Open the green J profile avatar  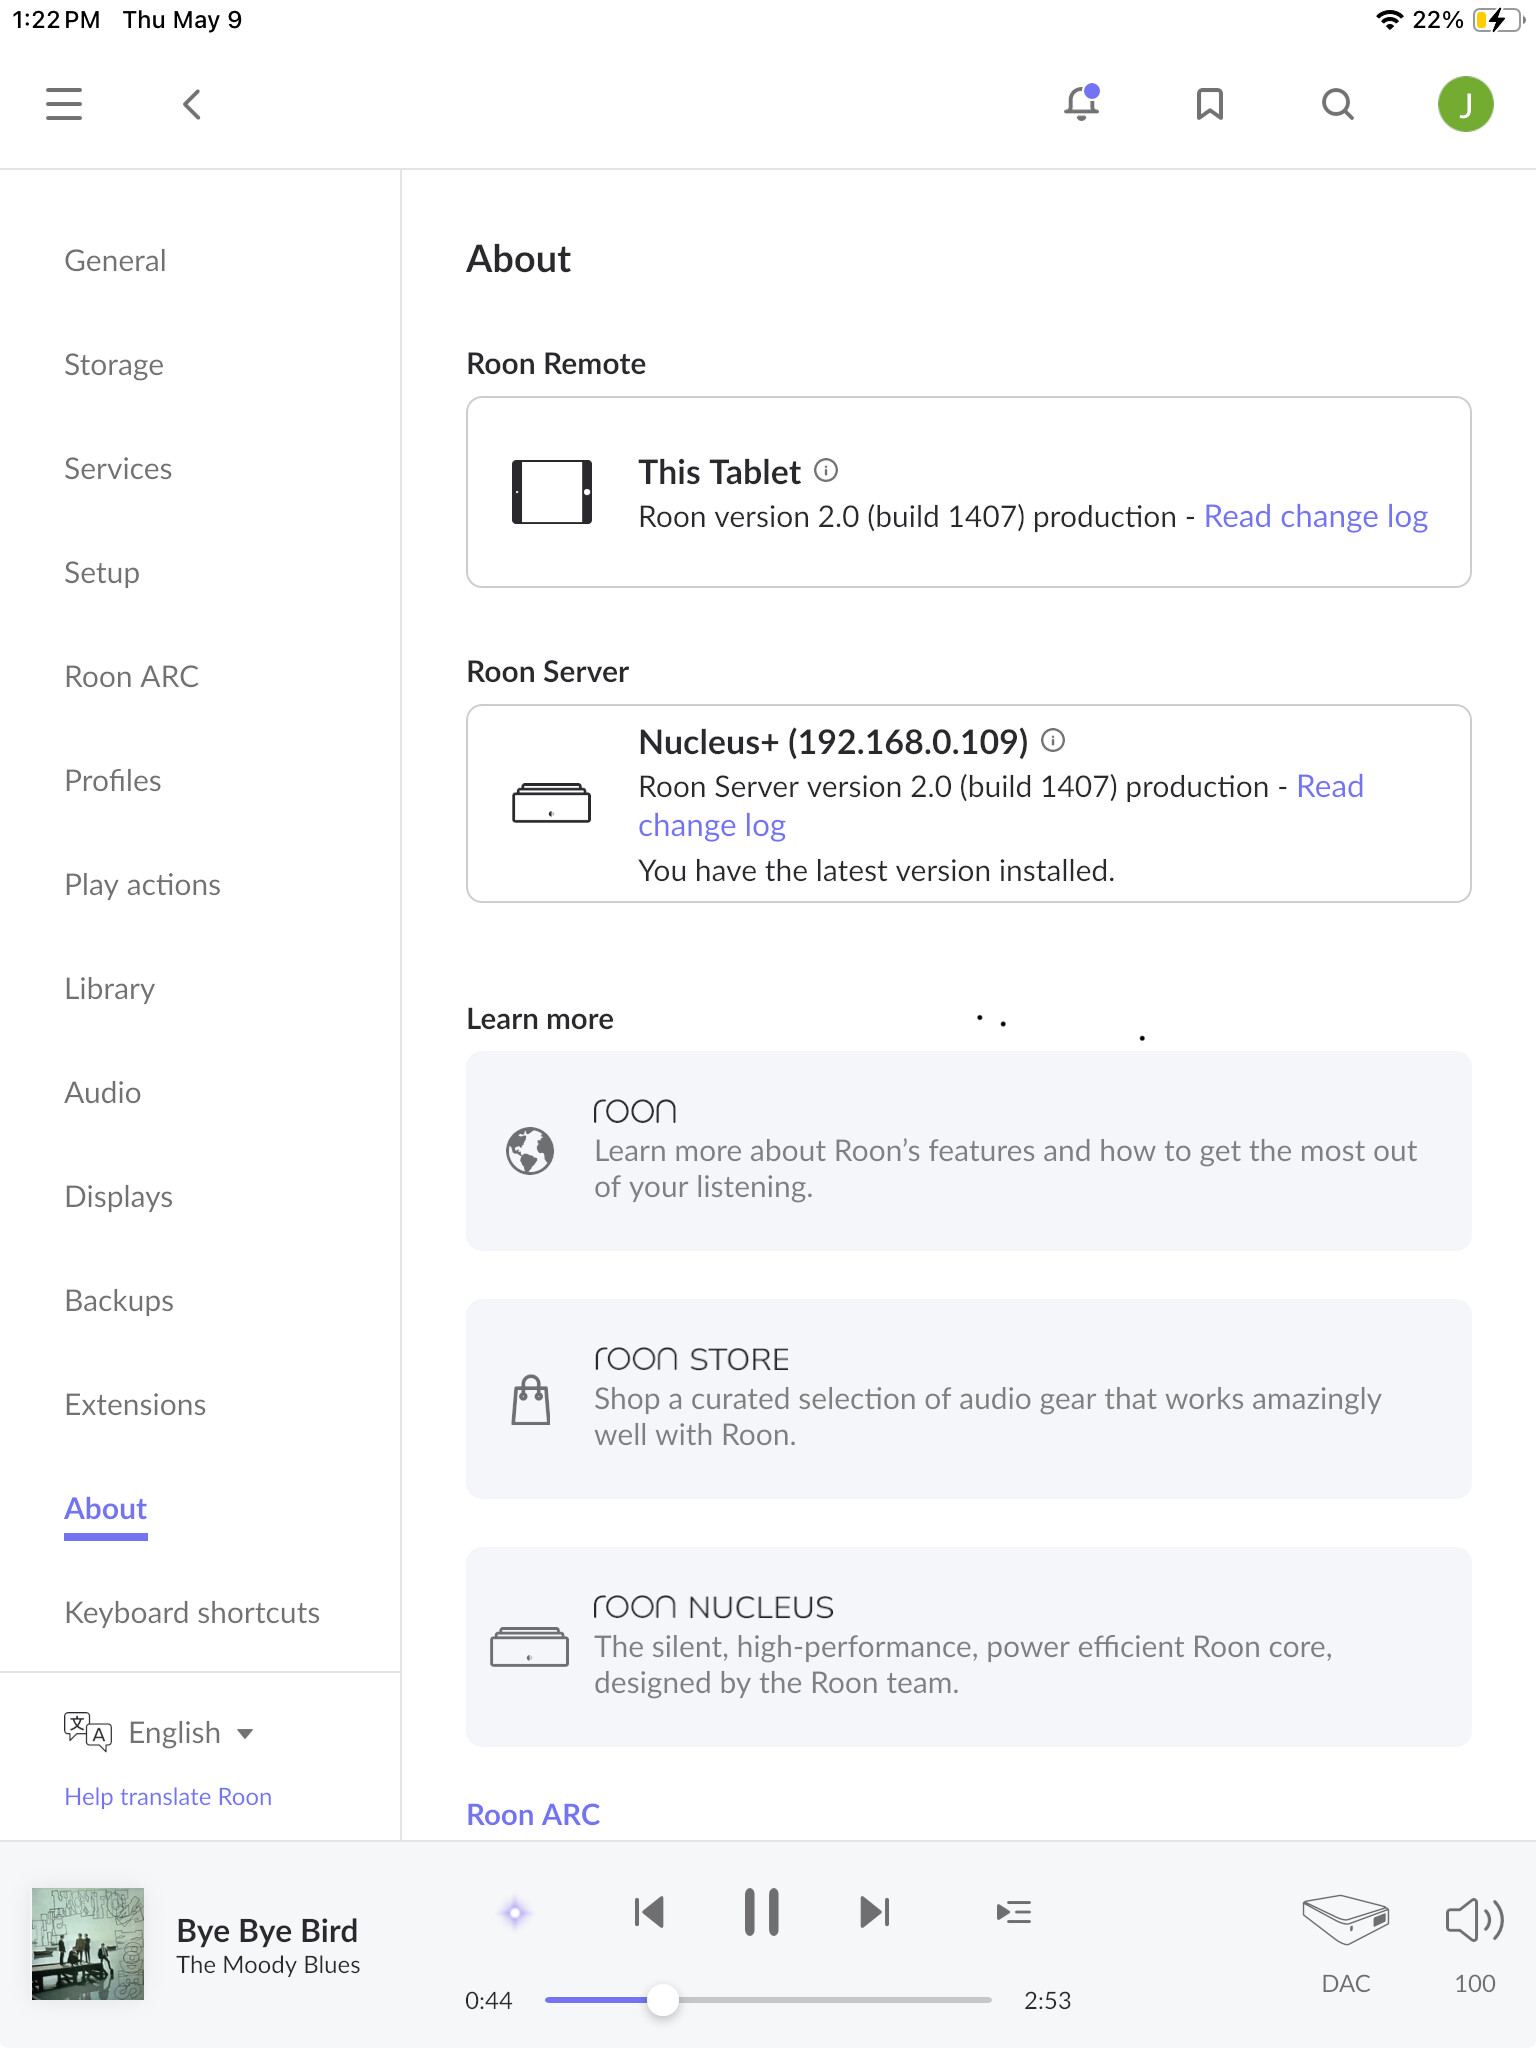(1466, 104)
